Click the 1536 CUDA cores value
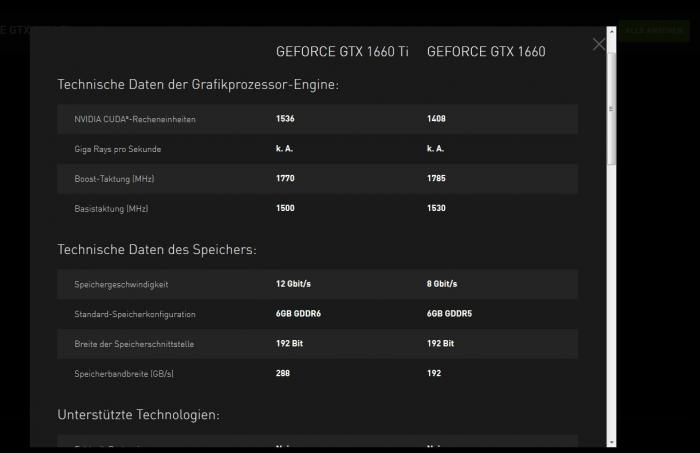This screenshot has width=700, height=453. point(285,119)
